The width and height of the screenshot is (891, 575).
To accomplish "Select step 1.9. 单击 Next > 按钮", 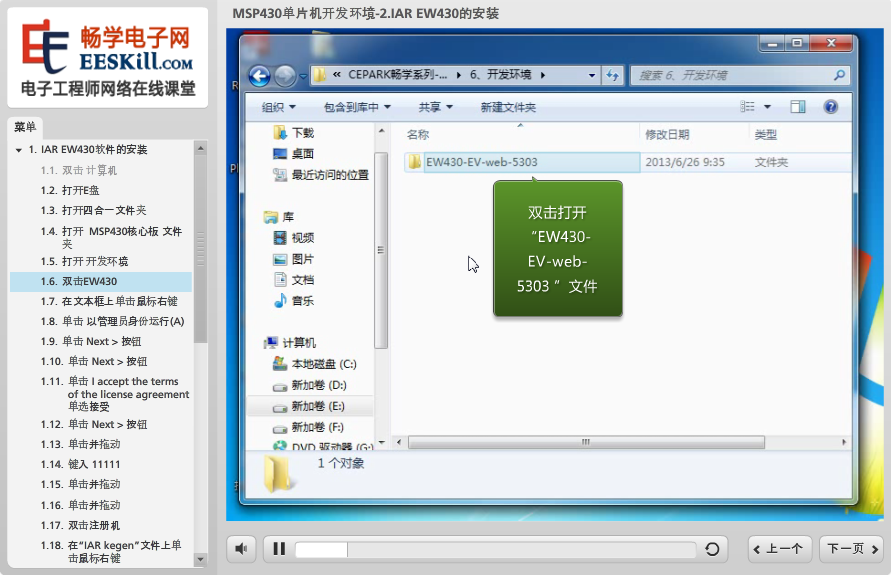I will point(91,341).
